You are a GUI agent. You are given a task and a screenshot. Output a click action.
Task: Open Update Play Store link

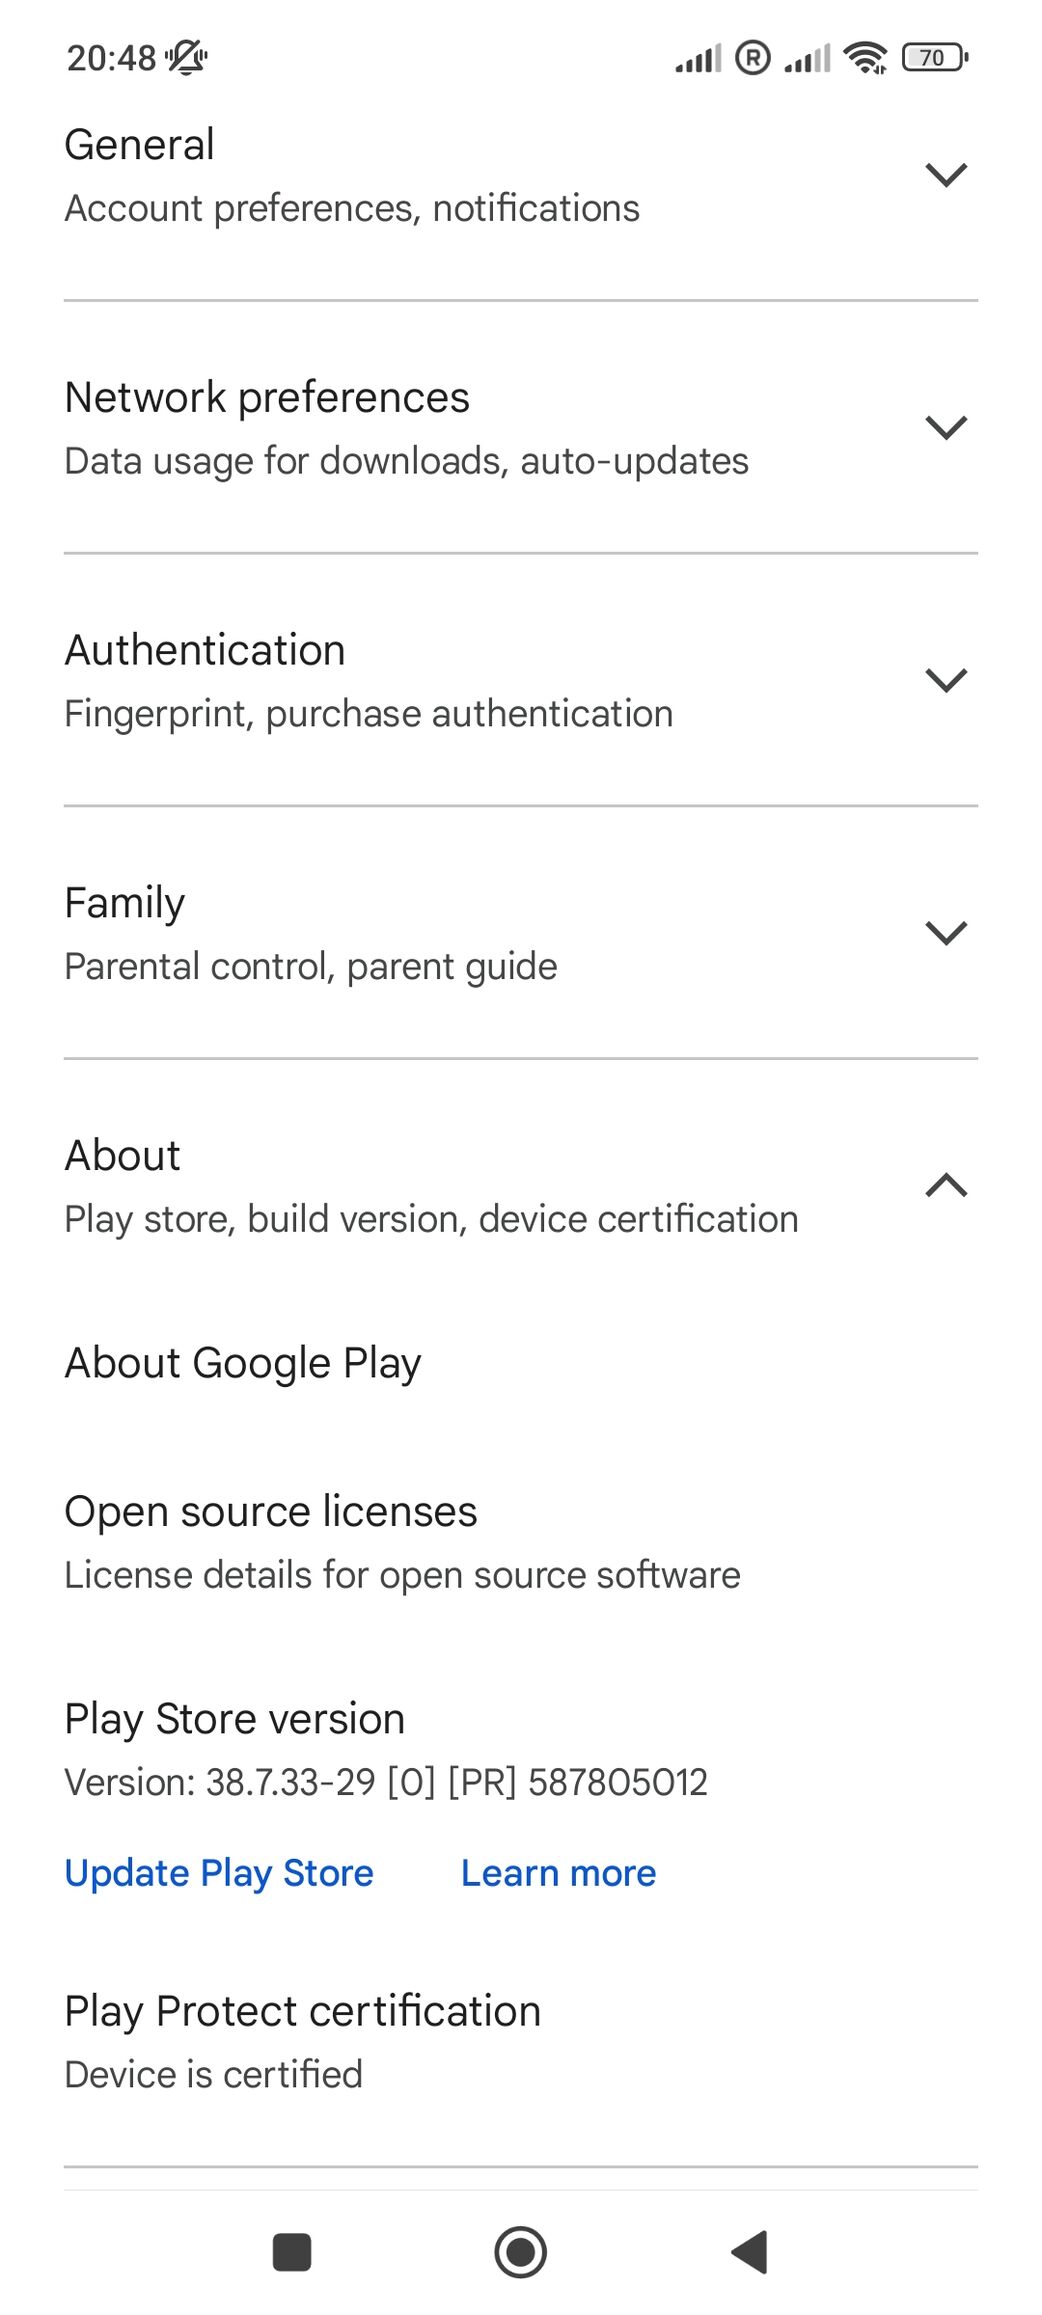pos(219,1873)
